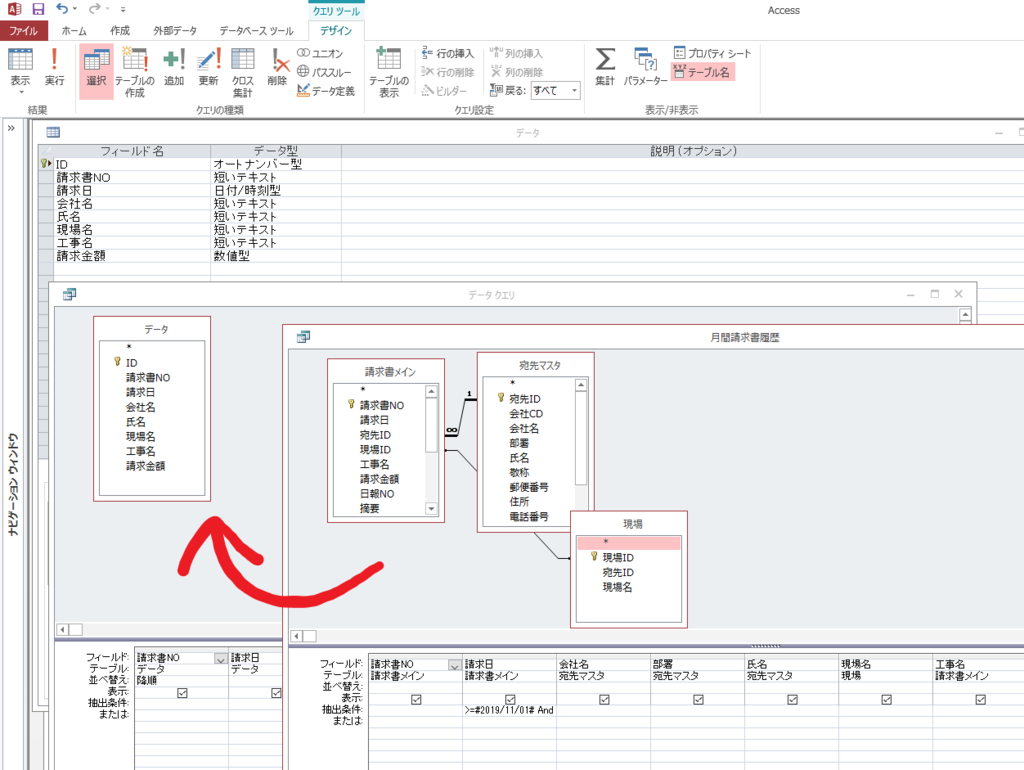Select the クロス集計 (Crosstab) query icon
This screenshot has height=770, width=1024.
click(243, 71)
